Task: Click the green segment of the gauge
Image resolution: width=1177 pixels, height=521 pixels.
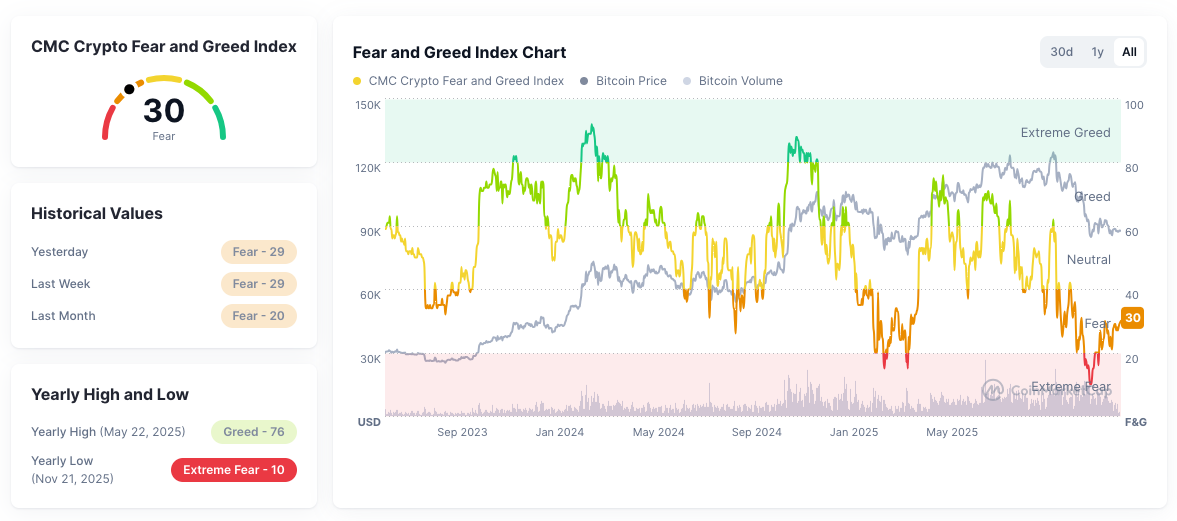Action: pos(220,122)
